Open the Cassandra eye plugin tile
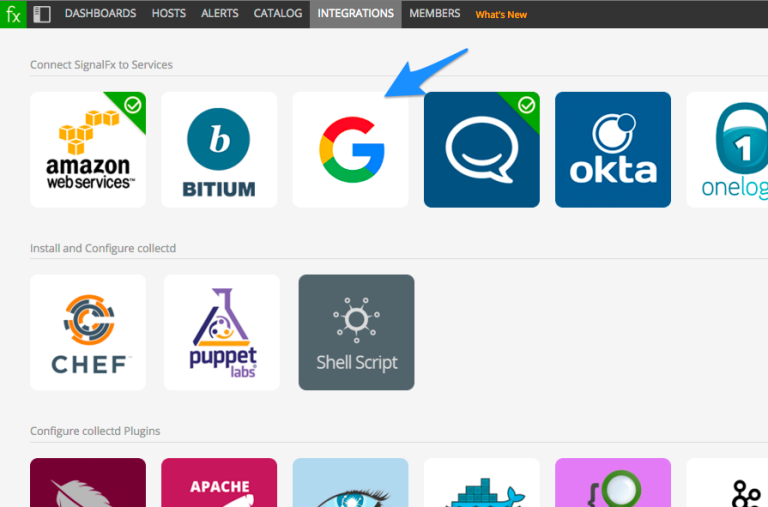Image resolution: width=768 pixels, height=507 pixels. click(350, 483)
